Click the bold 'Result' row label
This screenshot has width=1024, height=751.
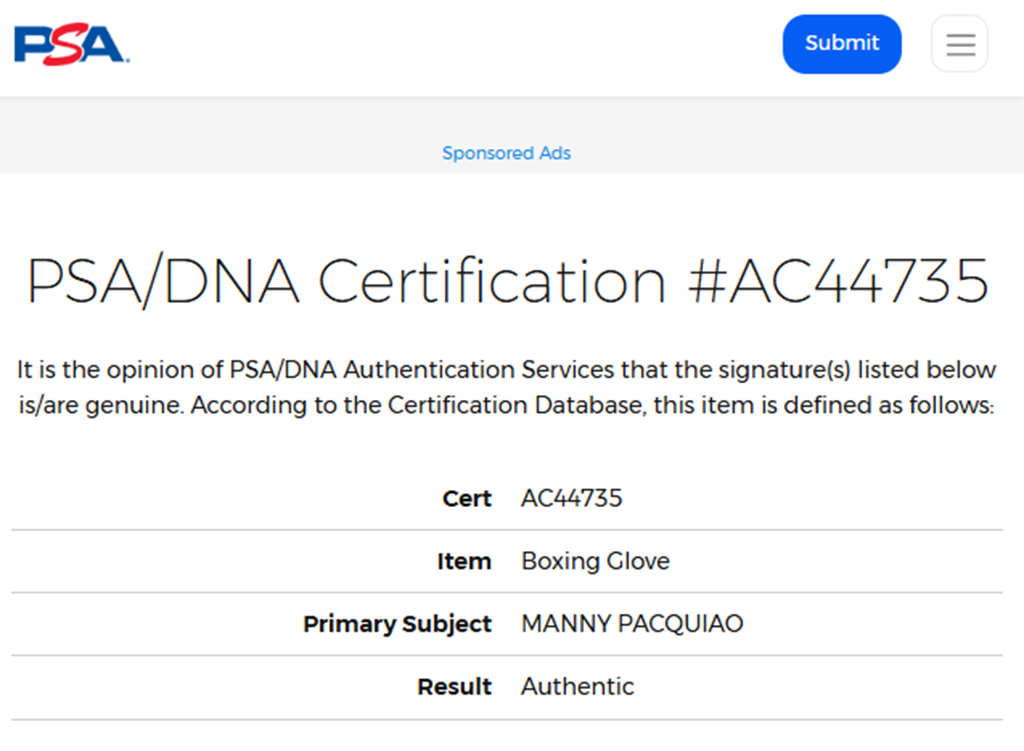[x=454, y=687]
